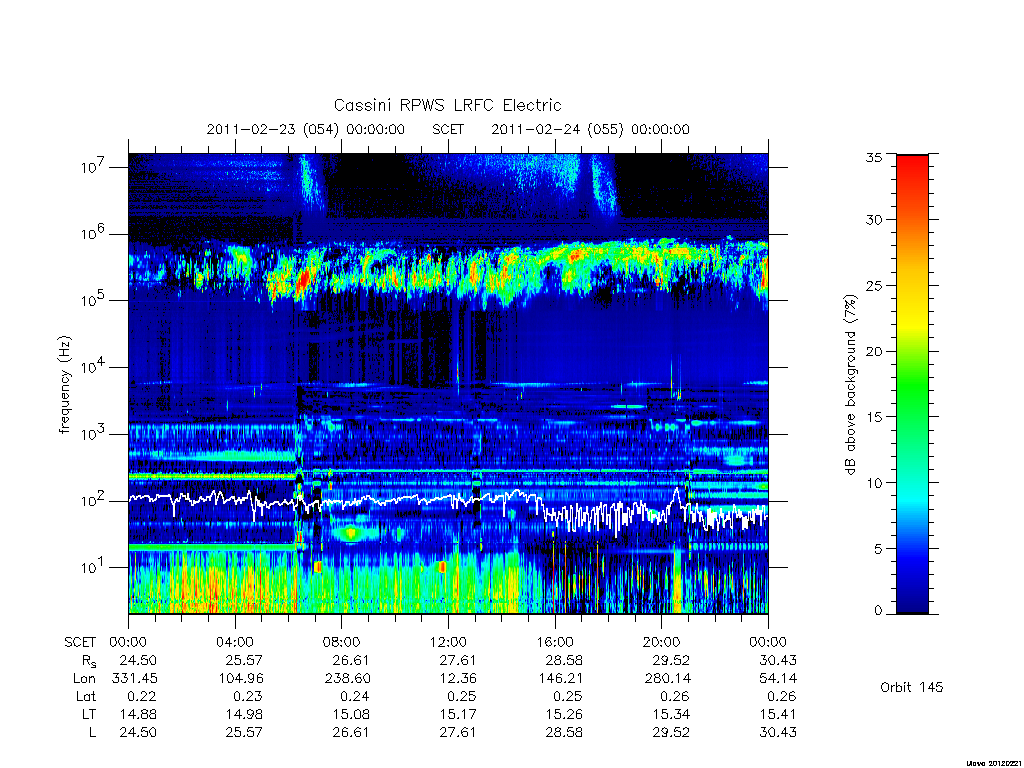
Task: Click the 'Lat' row label
Action: (86, 697)
